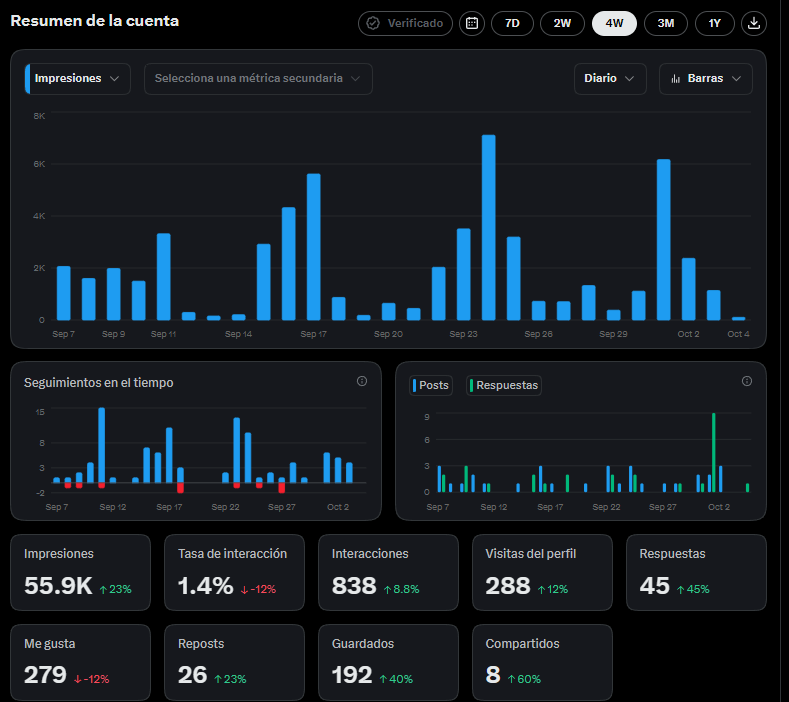
Task: Open the Compartidos 8 card
Action: click(542, 662)
